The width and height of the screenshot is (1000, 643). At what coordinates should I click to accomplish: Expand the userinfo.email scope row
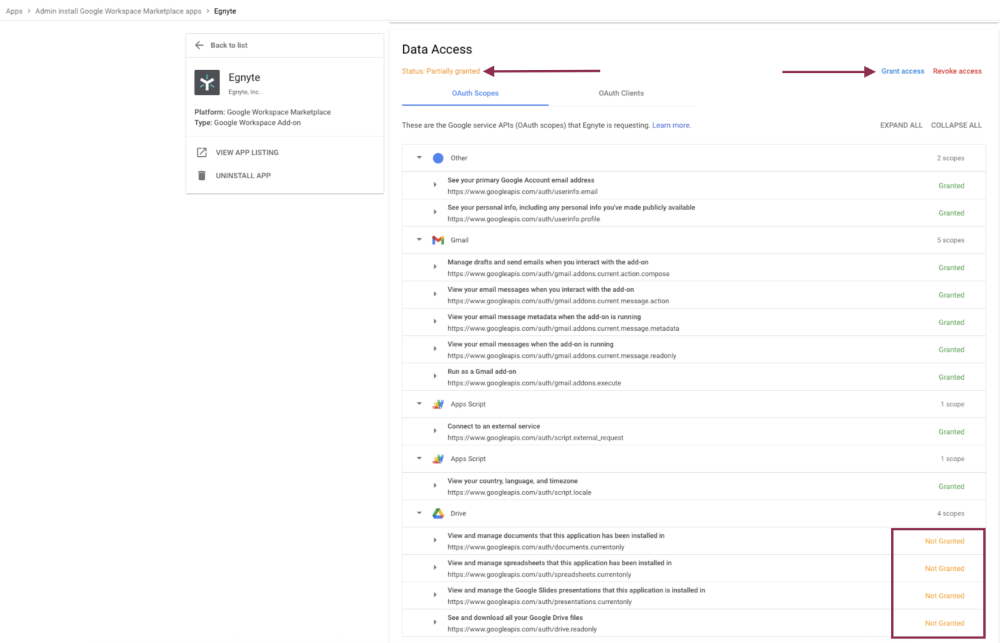tap(435, 185)
